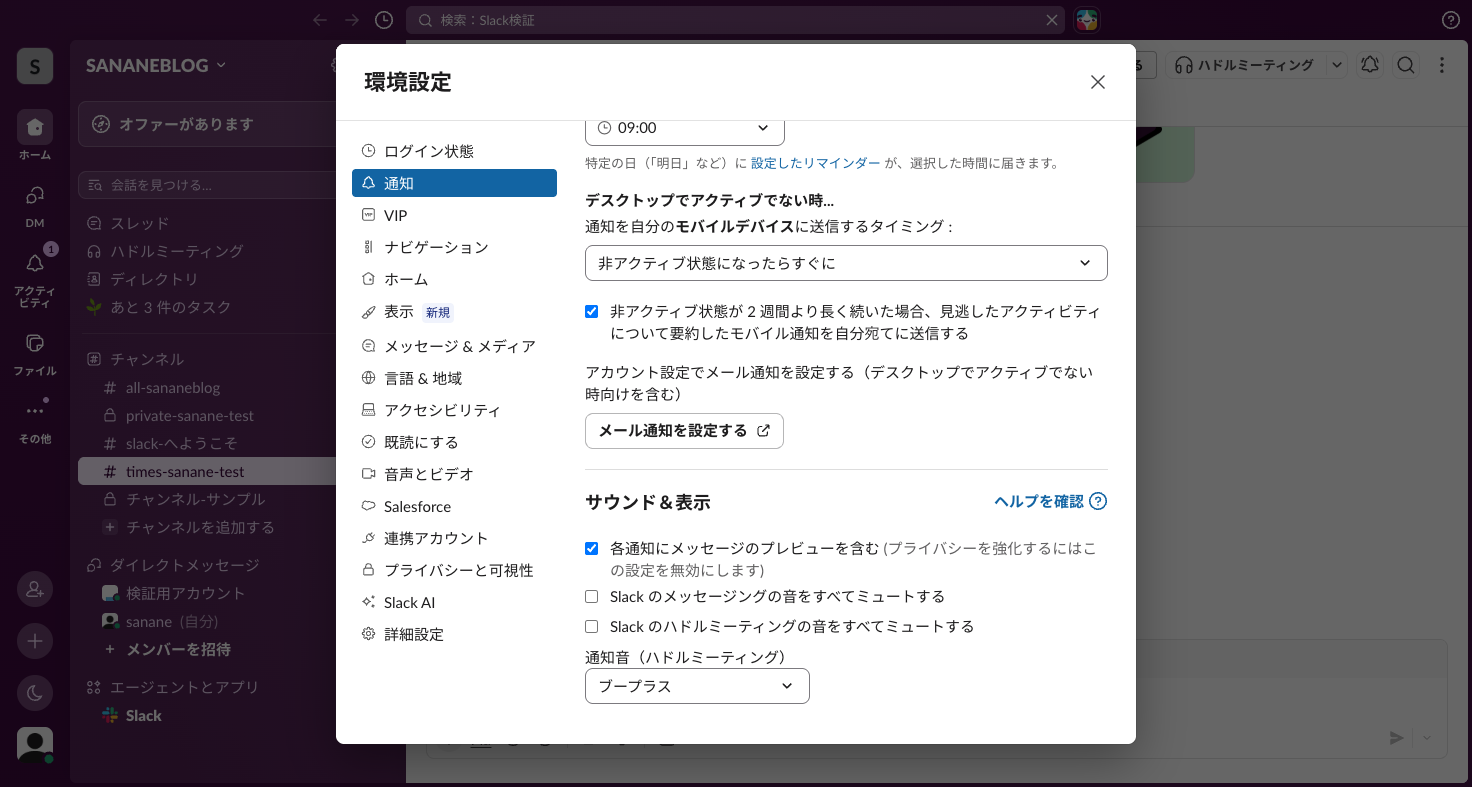1472x787 pixels.
Task: Open the ブープラス notification sound dropdown
Action: (x=697, y=686)
